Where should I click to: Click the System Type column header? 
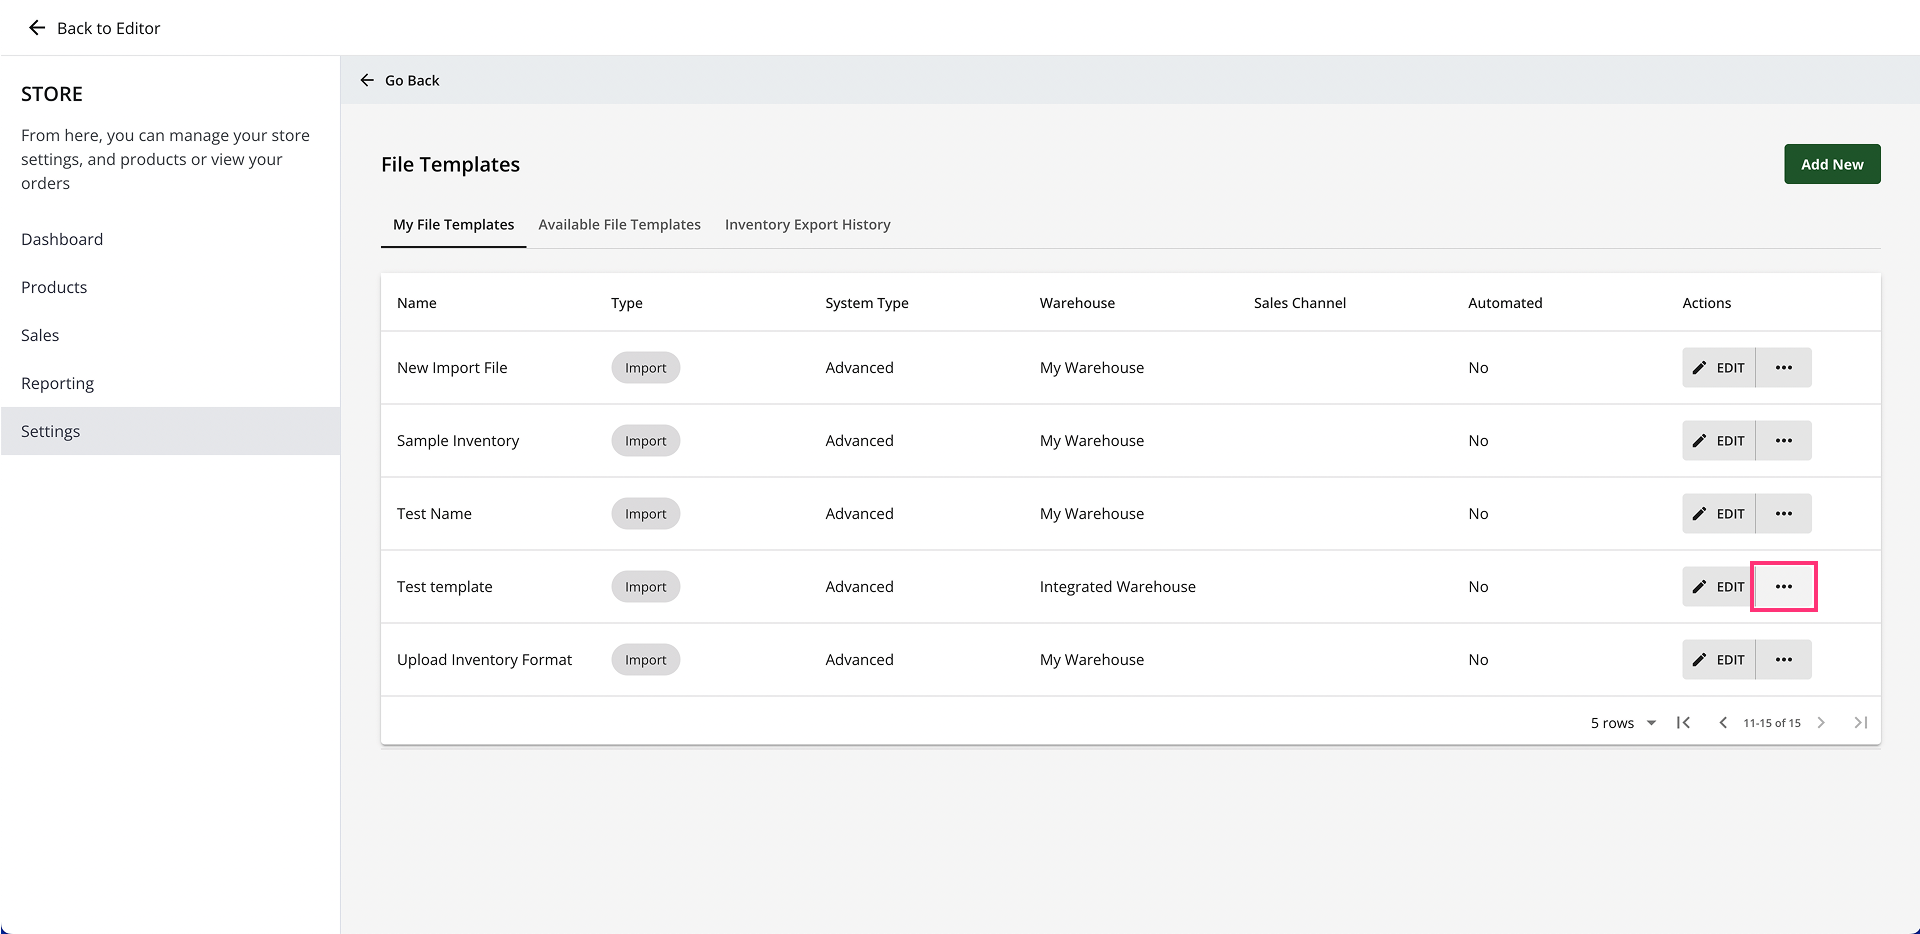[x=867, y=303]
